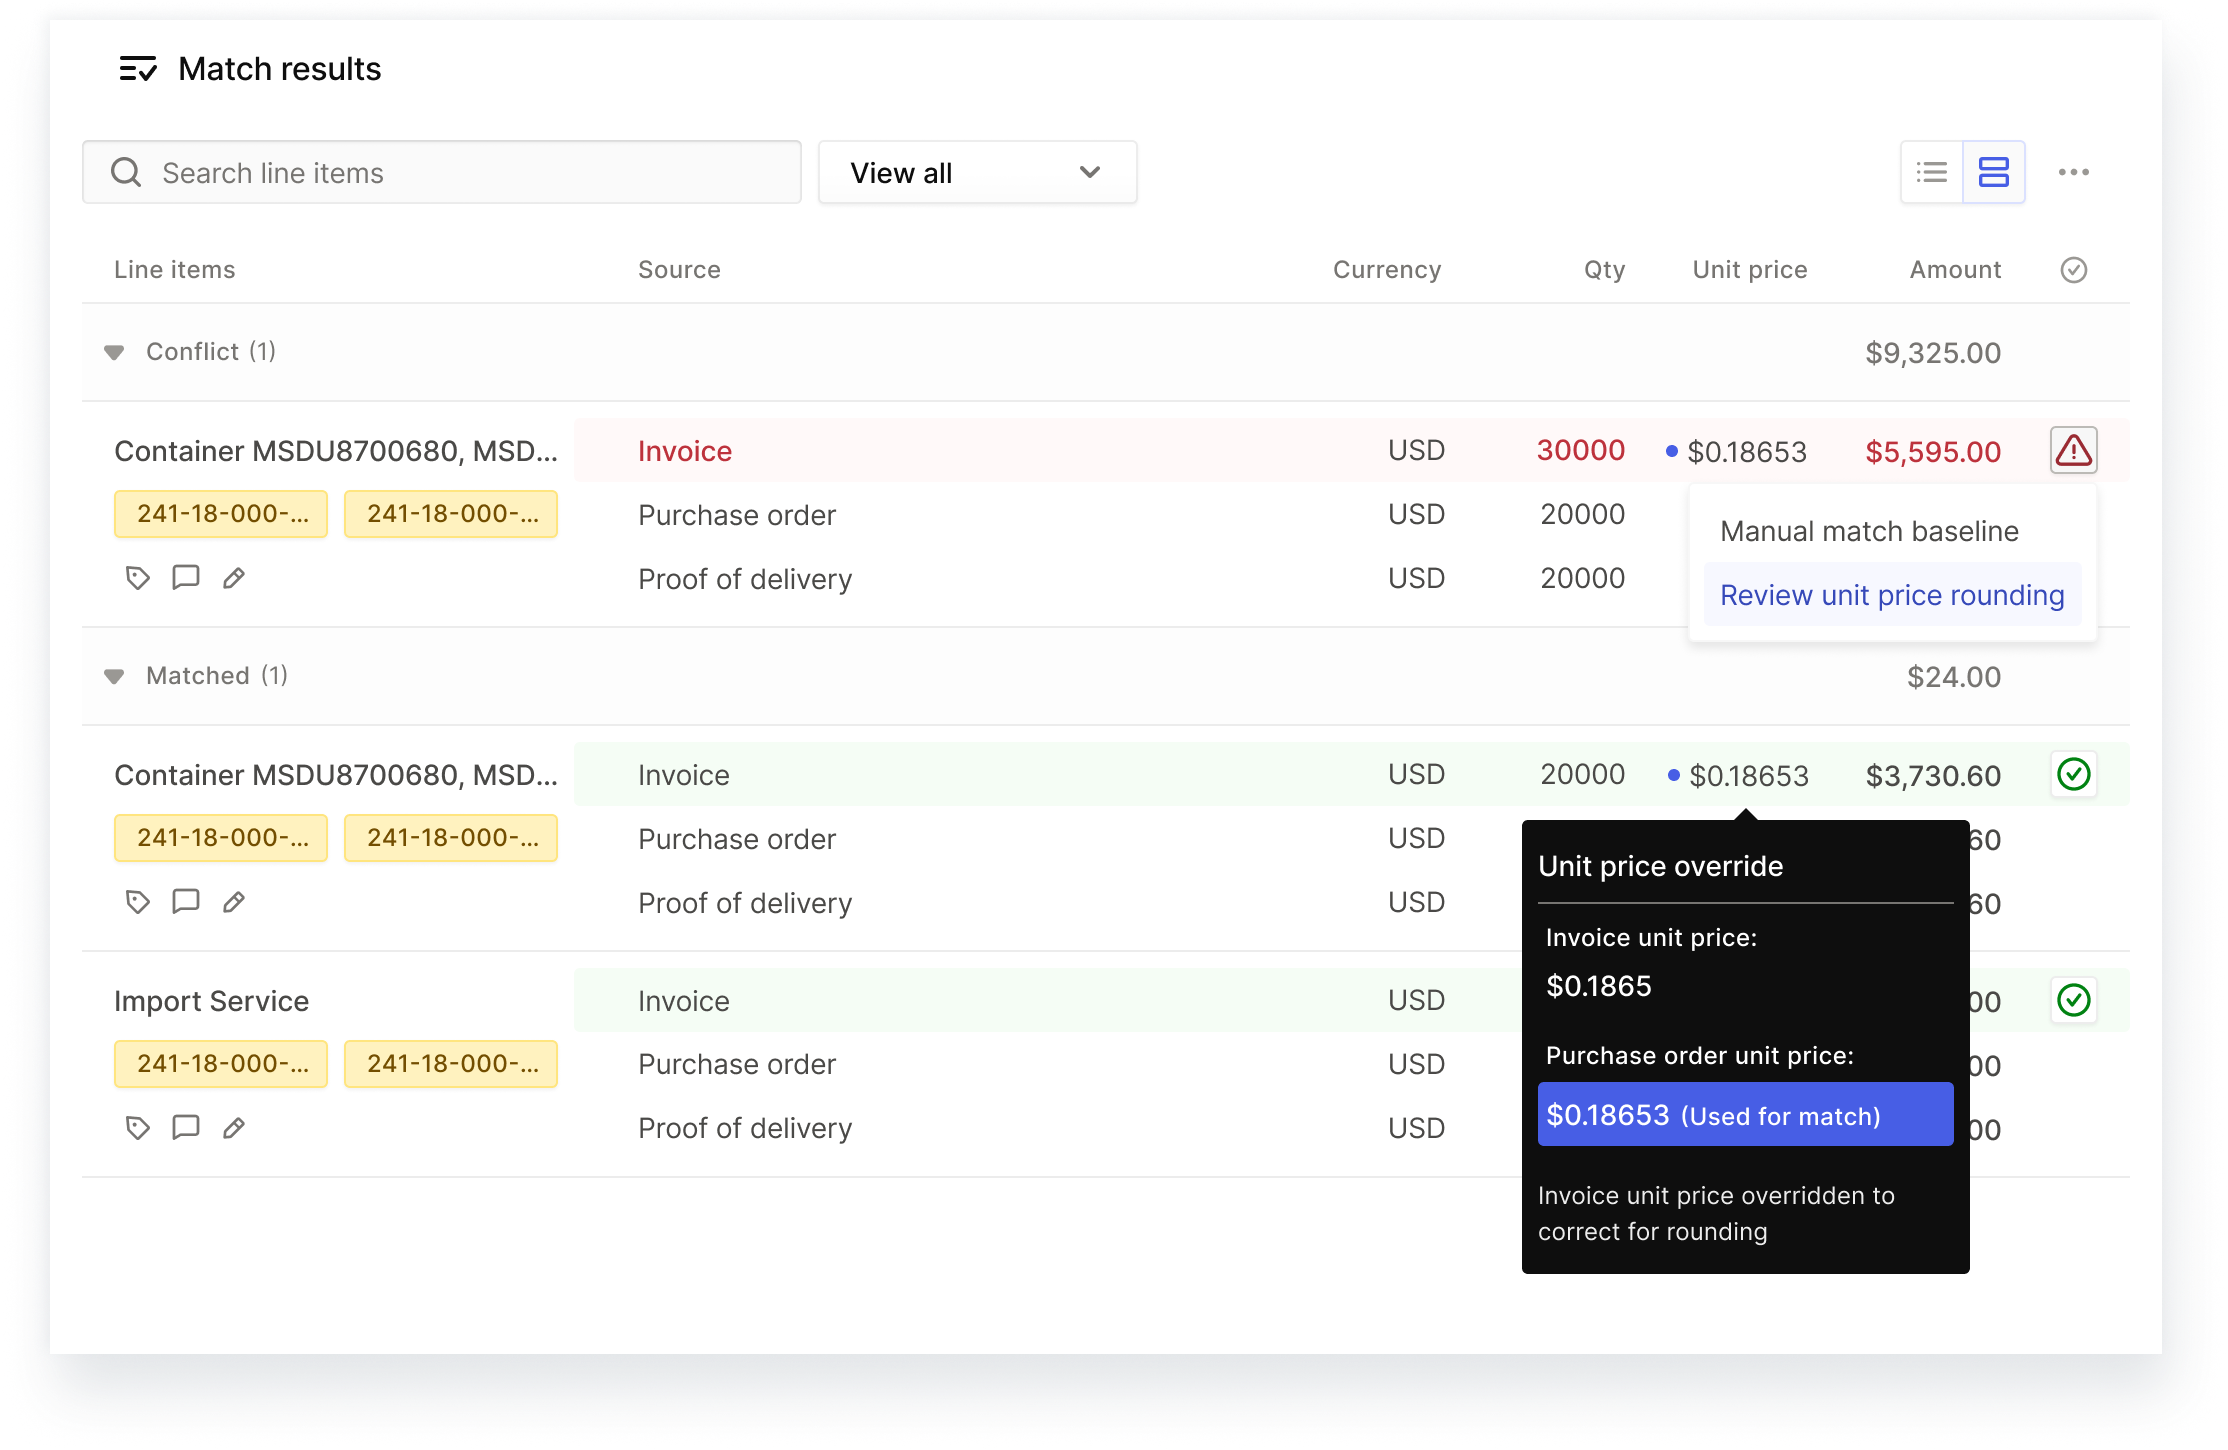Toggle matched check on Import Service invoice
The height and width of the screenshot is (1450, 2228).
(2073, 1000)
